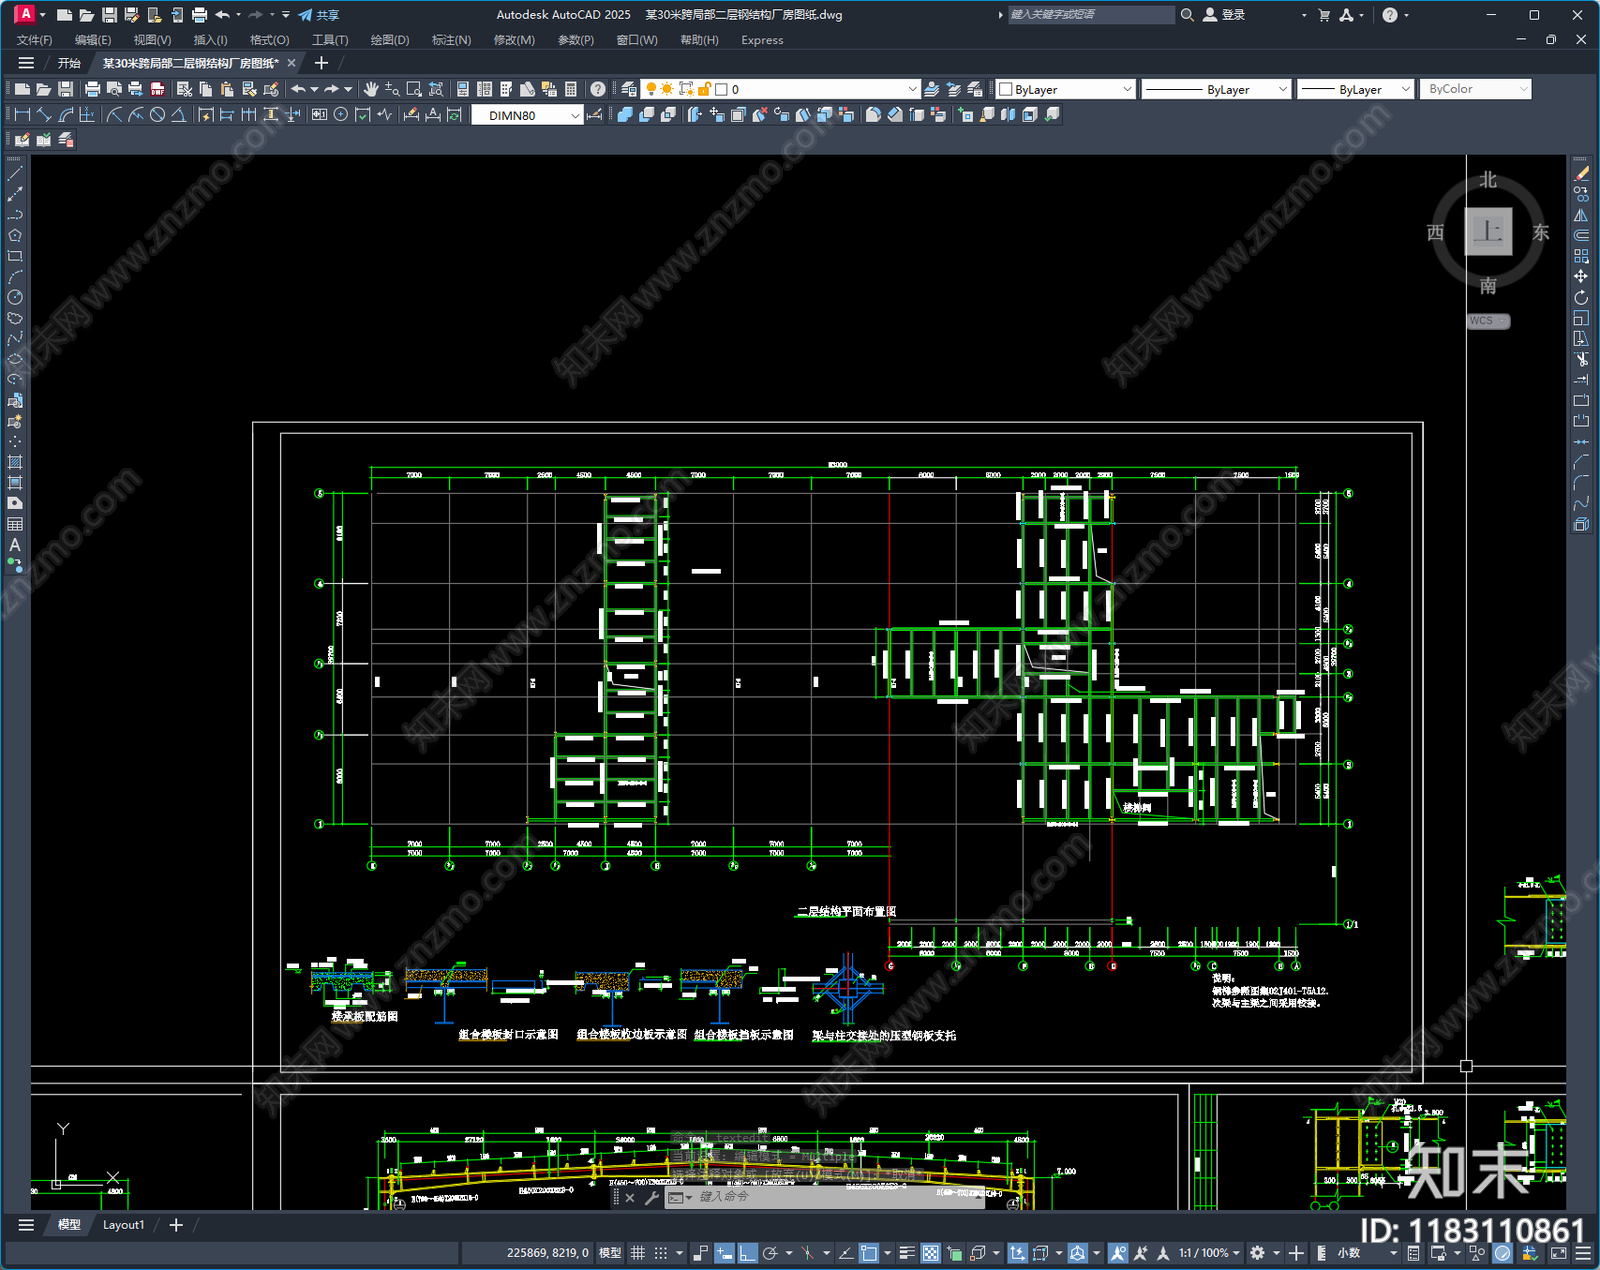Toggle dynamic input in status bar
The image size is (1600, 1270).
(724, 1253)
